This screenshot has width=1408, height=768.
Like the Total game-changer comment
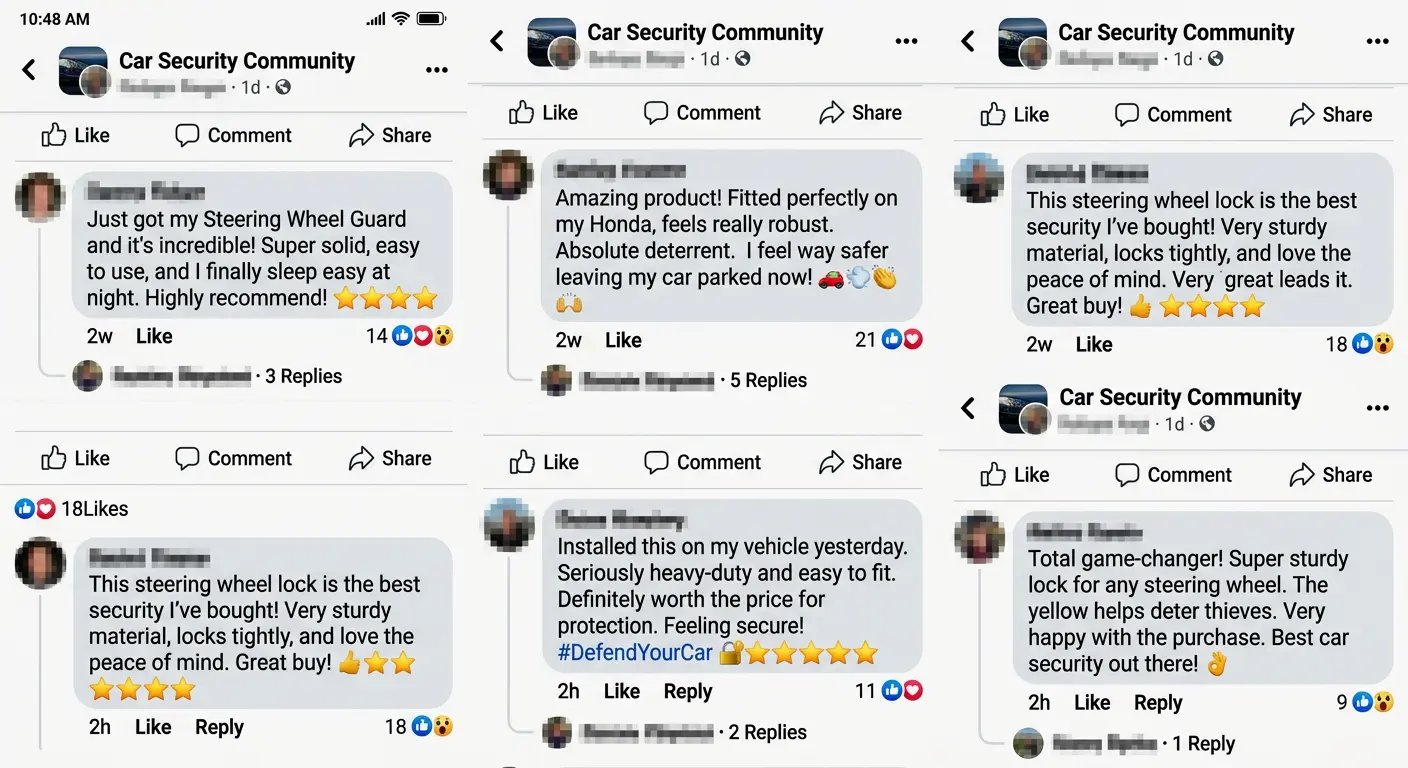pos(1092,702)
